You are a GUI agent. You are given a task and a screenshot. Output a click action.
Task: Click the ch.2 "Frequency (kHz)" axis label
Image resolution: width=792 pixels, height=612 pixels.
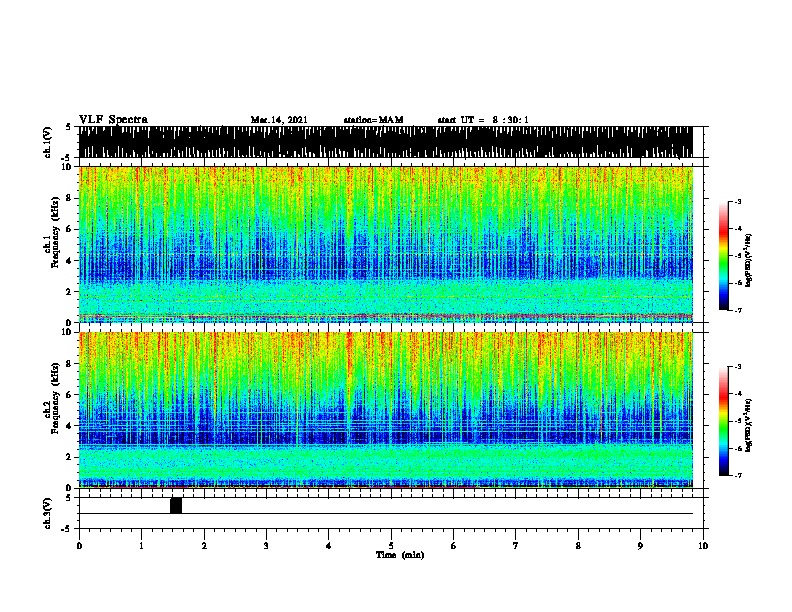tap(55, 398)
